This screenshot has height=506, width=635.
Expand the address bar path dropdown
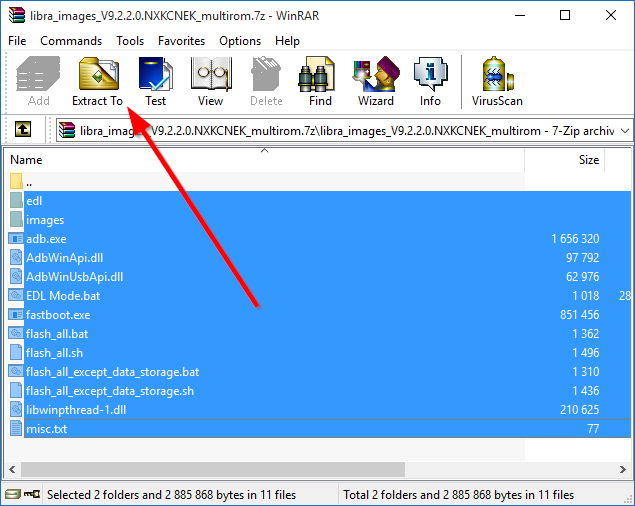pyautogui.click(x=625, y=131)
